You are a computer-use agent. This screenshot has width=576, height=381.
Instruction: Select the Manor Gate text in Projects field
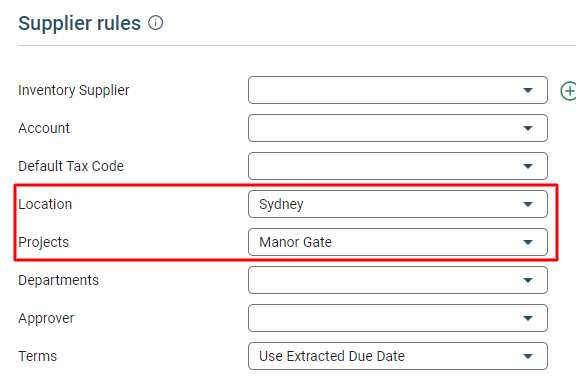pos(295,242)
